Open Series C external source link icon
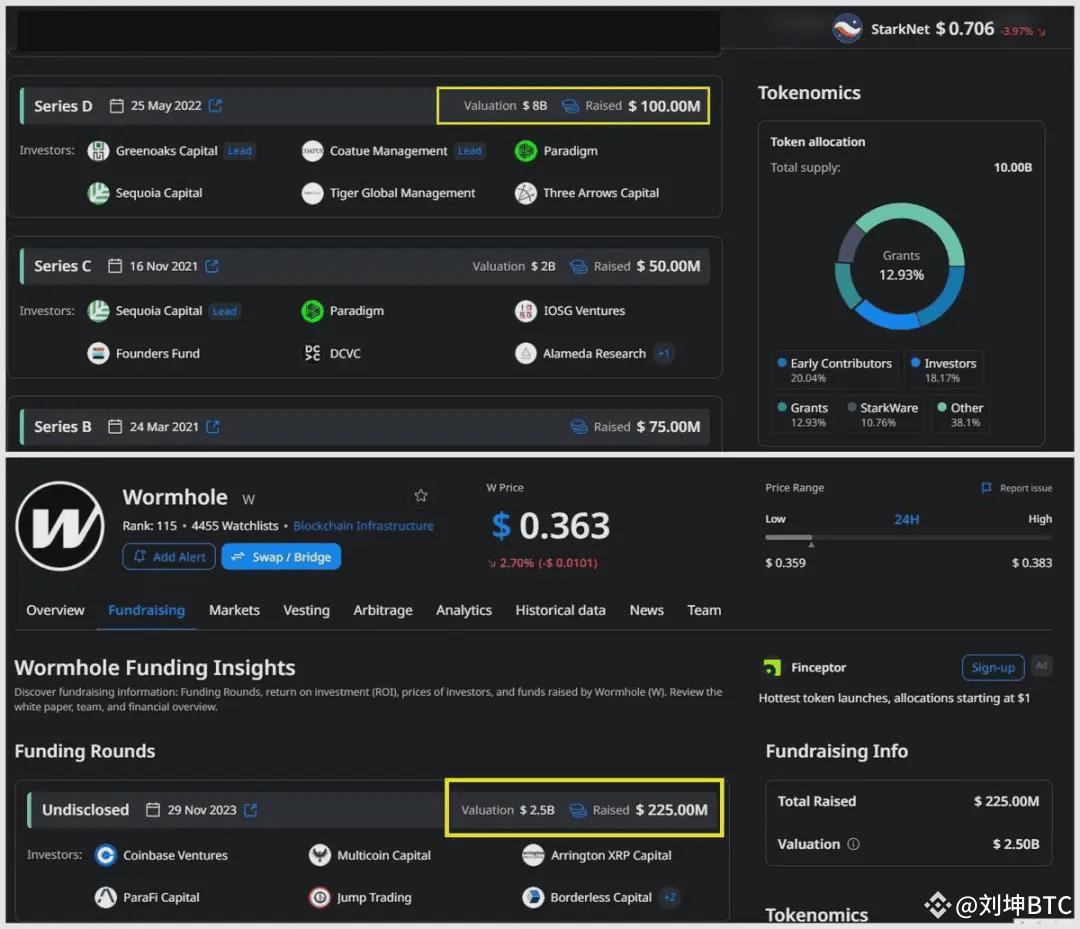 [212, 266]
